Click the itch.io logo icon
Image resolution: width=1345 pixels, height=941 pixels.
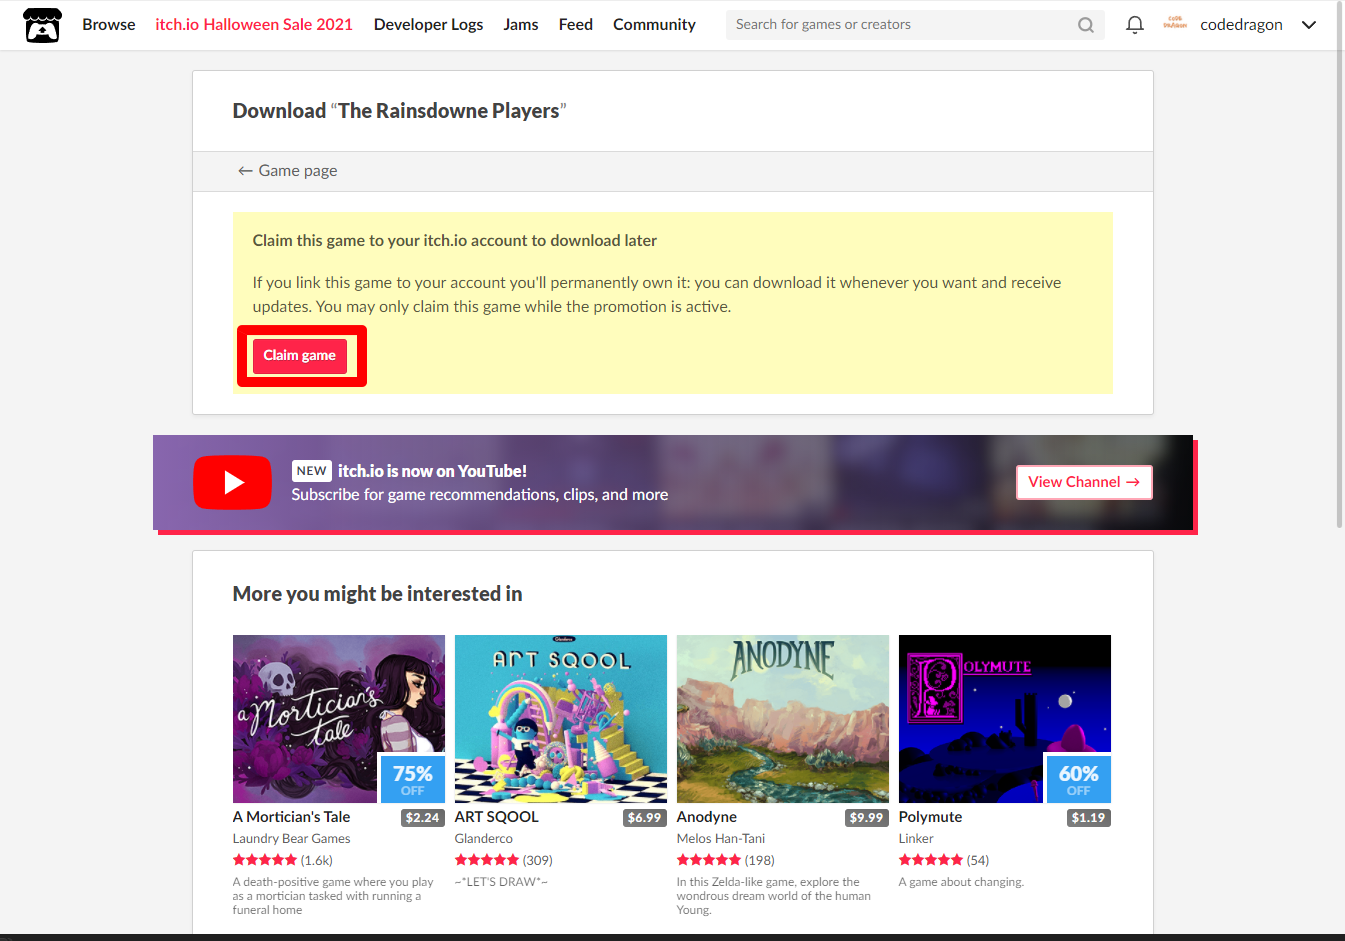(x=42, y=25)
